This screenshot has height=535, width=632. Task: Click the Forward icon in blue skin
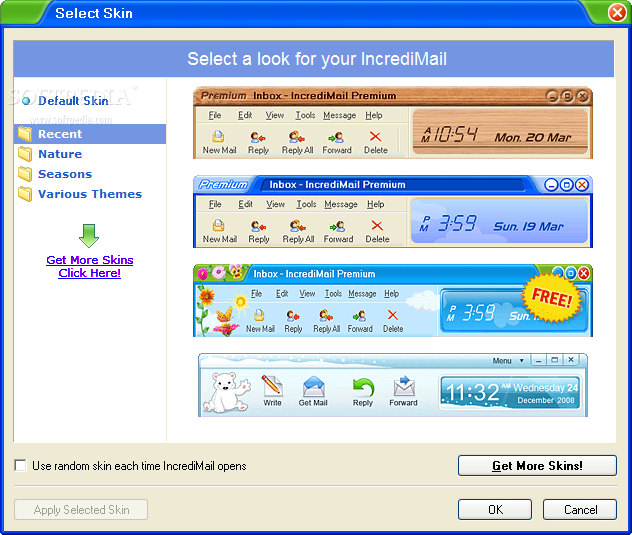[x=337, y=226]
